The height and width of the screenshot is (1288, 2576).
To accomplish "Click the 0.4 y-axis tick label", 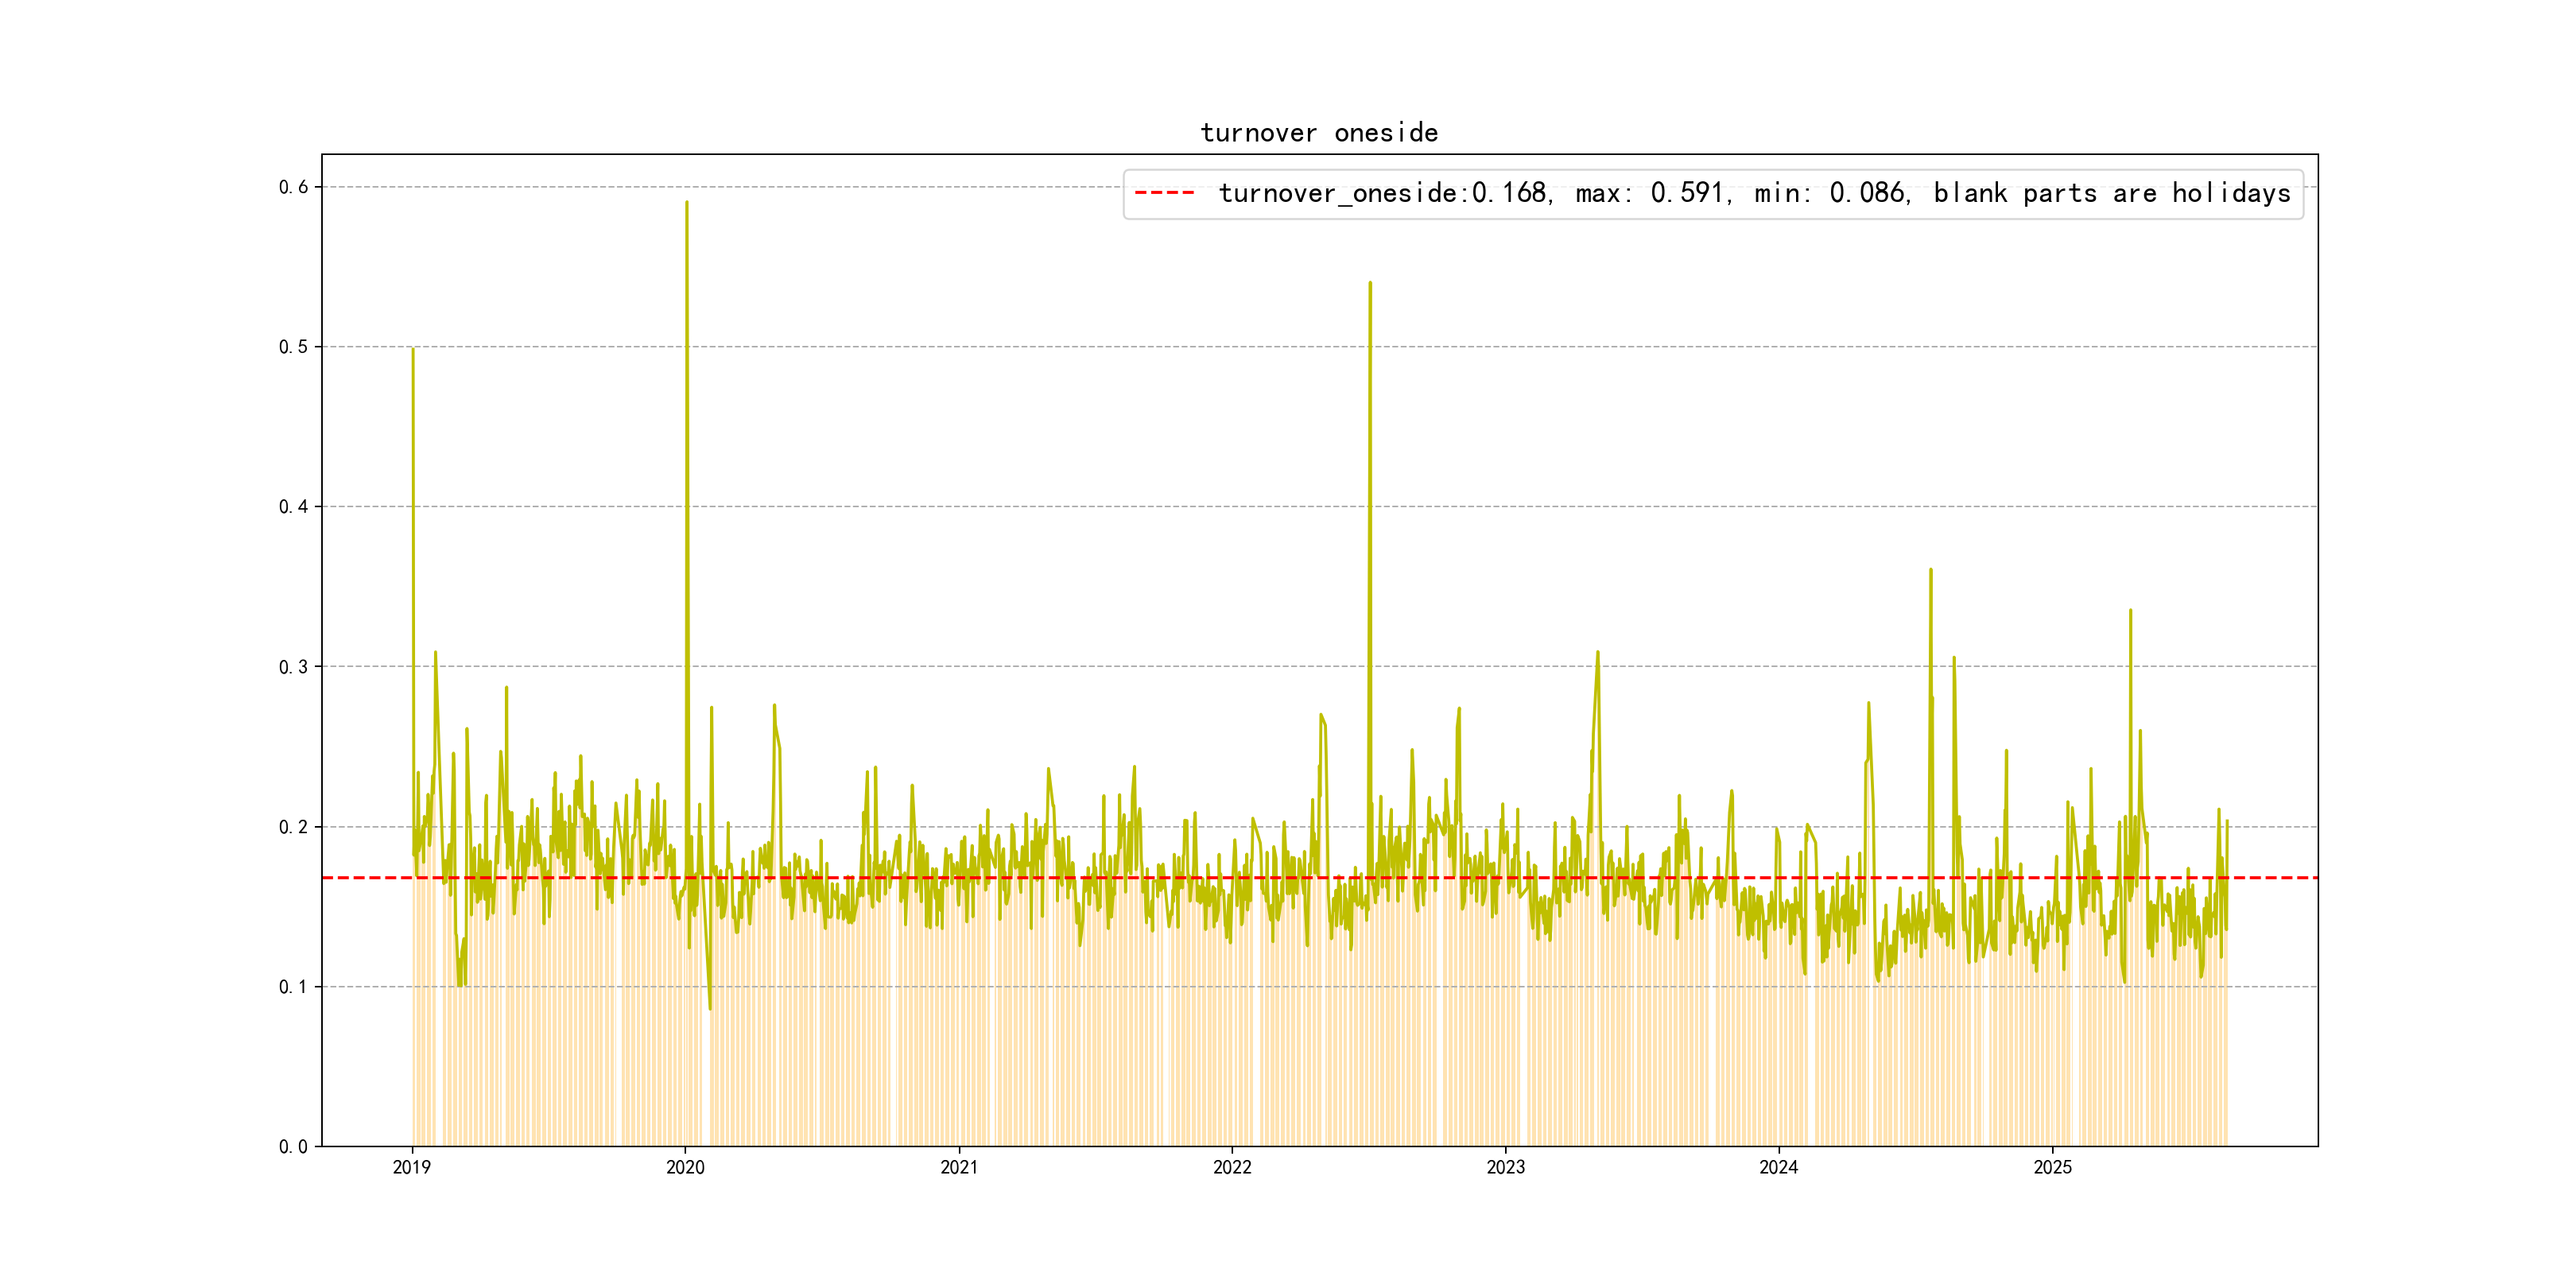I will tap(293, 507).
